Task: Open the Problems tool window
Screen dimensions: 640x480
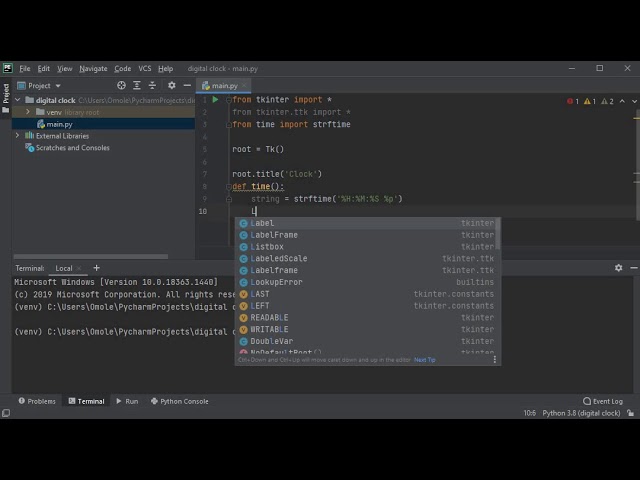Action: coord(37,401)
